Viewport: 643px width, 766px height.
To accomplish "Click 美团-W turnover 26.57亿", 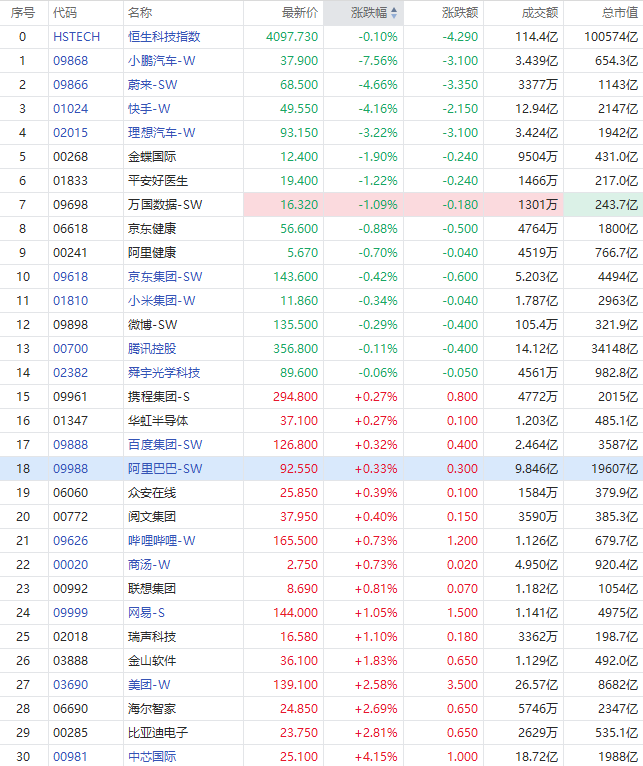I will 536,684.
